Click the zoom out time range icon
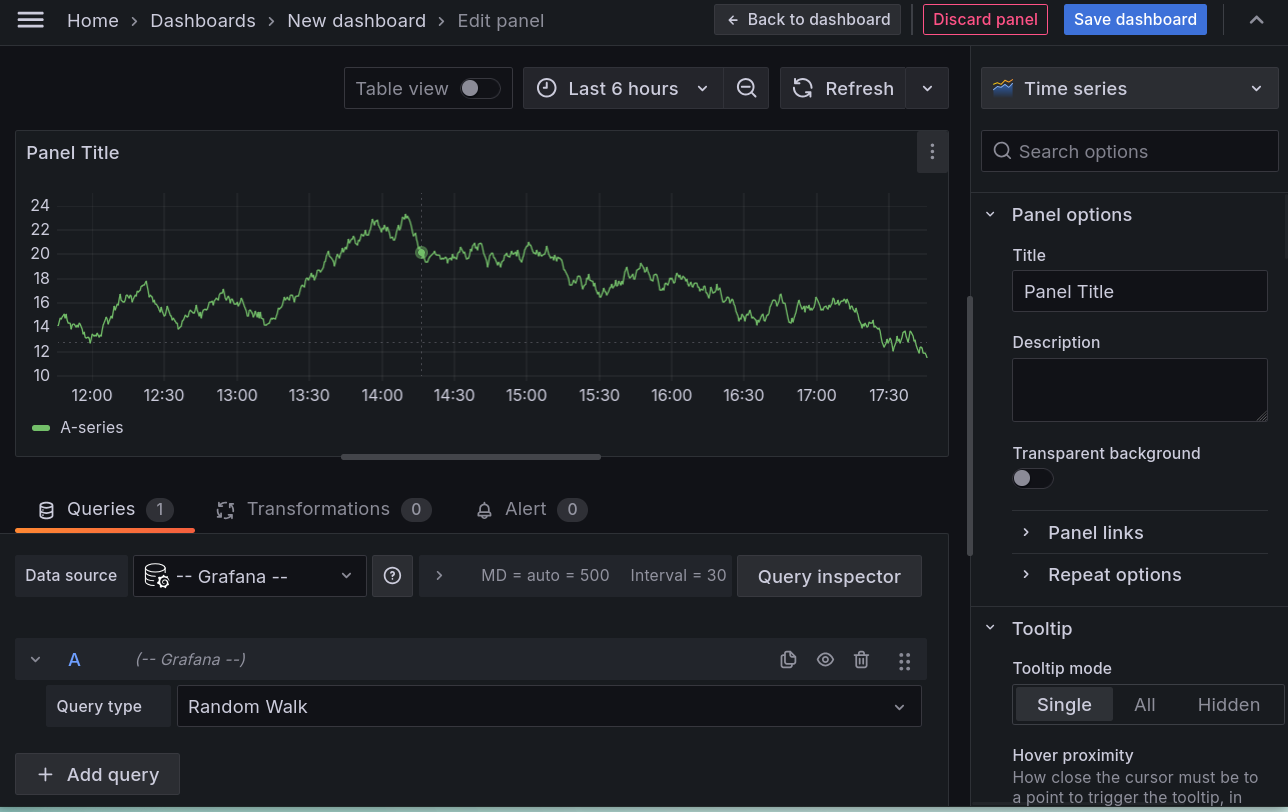Image resolution: width=1288 pixels, height=812 pixels. click(746, 88)
